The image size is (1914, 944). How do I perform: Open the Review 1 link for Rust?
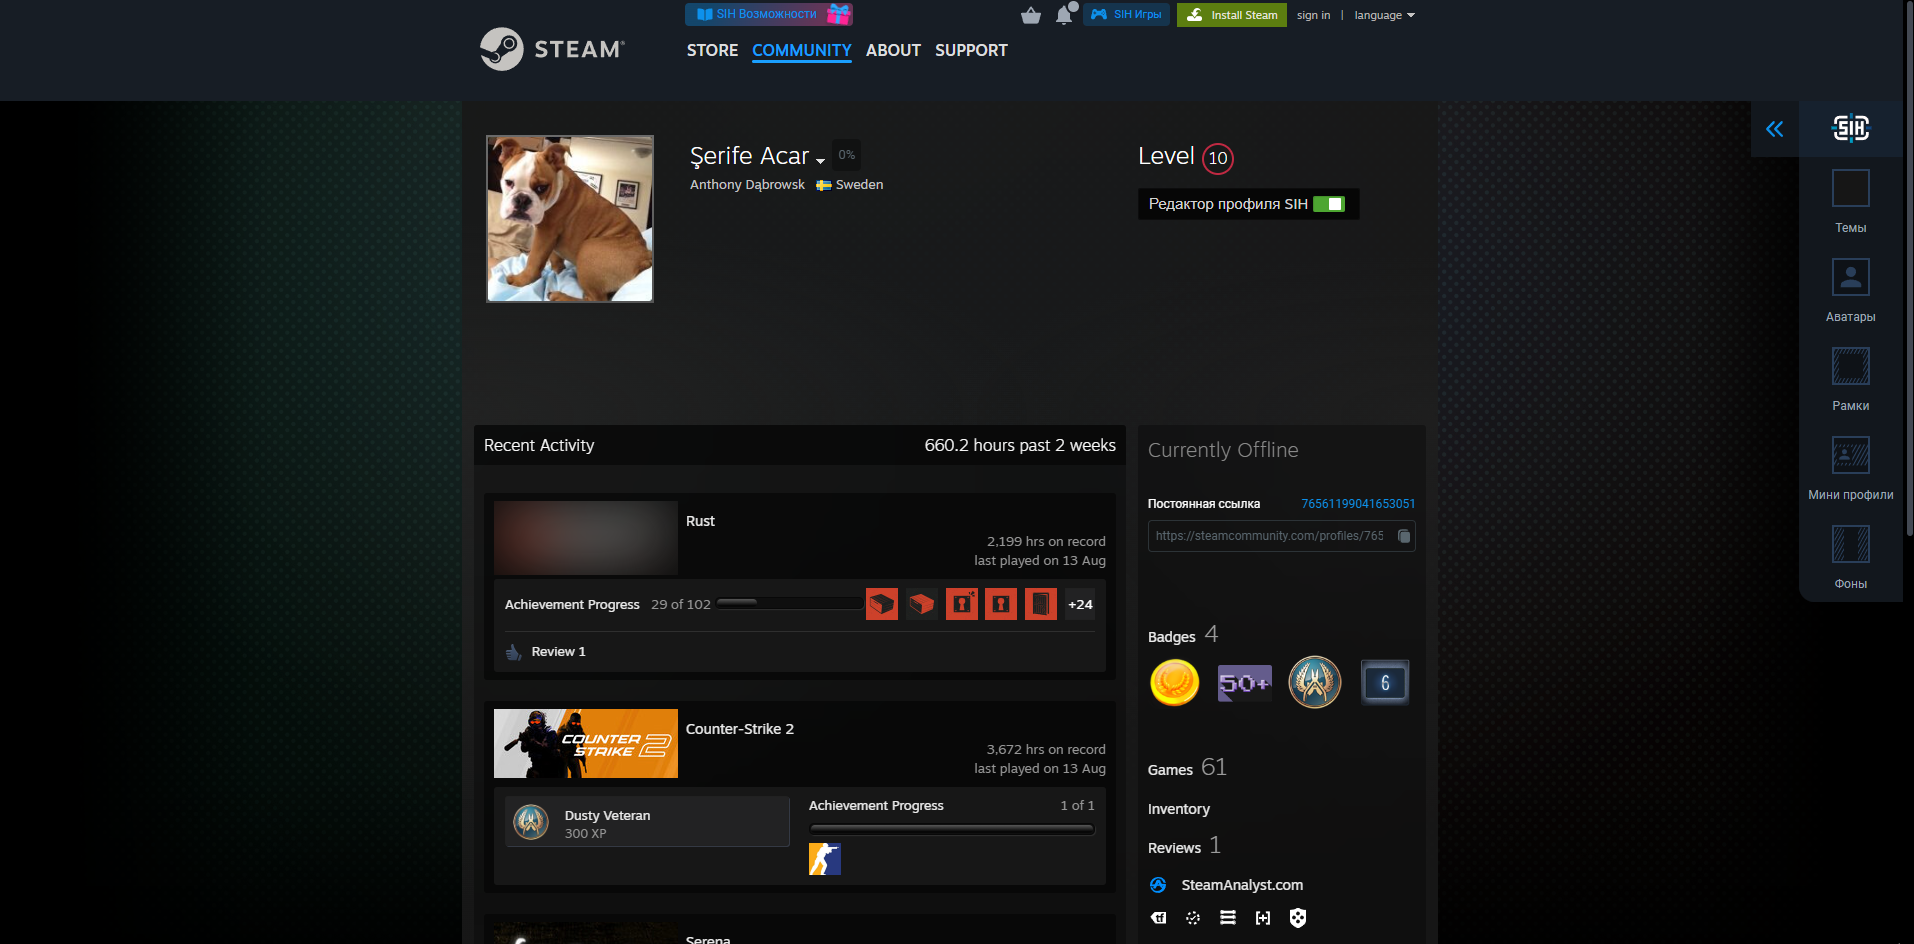(x=559, y=652)
